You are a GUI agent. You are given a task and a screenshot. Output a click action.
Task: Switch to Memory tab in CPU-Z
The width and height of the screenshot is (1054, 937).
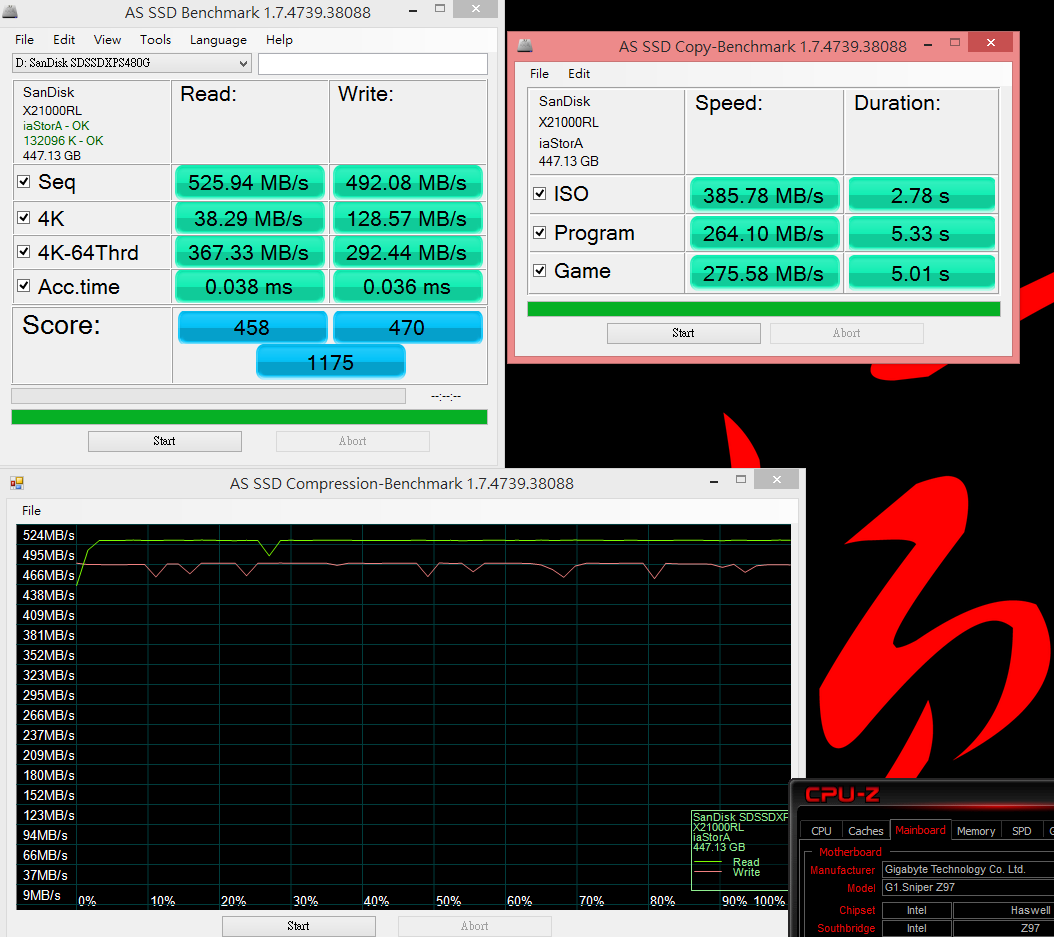coord(976,831)
